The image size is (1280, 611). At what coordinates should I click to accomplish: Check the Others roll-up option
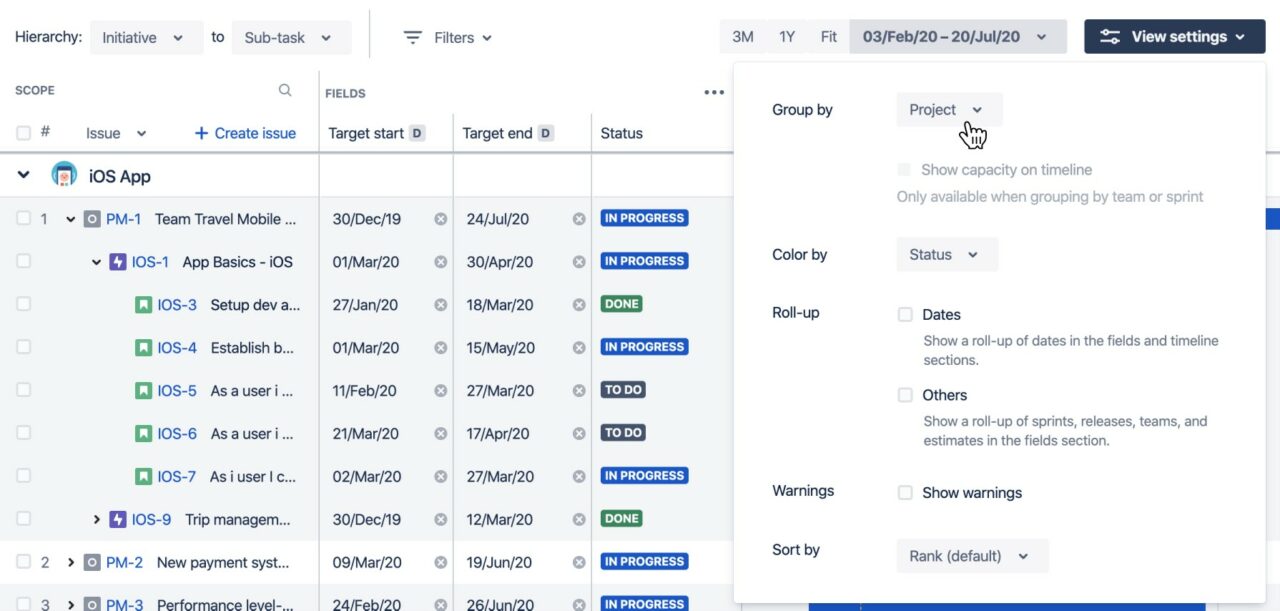click(x=905, y=395)
